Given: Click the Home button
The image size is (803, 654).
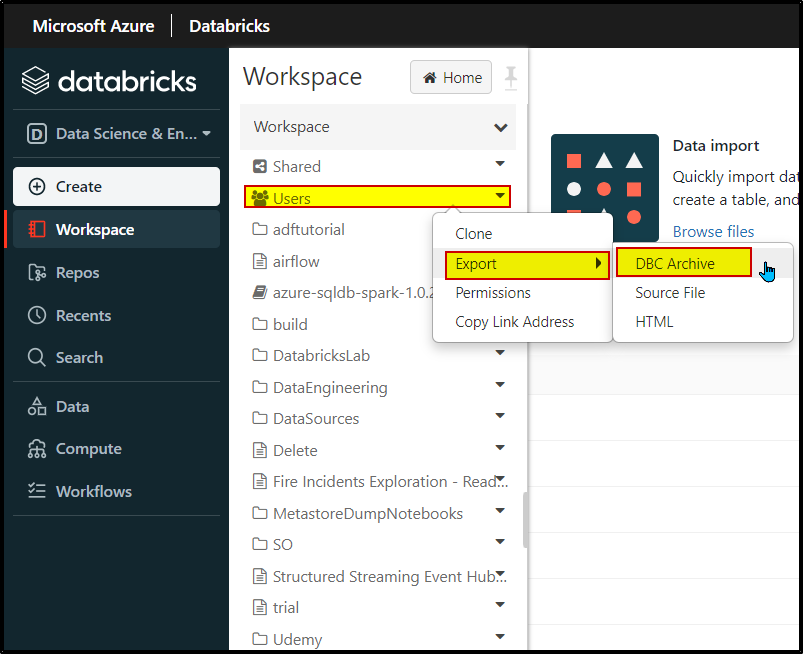Looking at the screenshot, I should [451, 77].
